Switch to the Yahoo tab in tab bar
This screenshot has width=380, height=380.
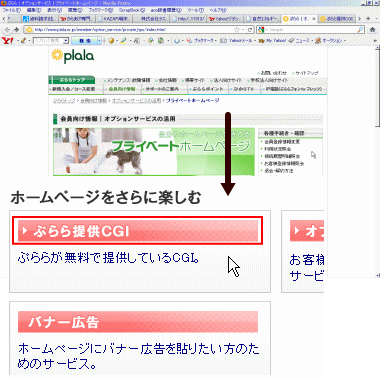[x=224, y=19]
